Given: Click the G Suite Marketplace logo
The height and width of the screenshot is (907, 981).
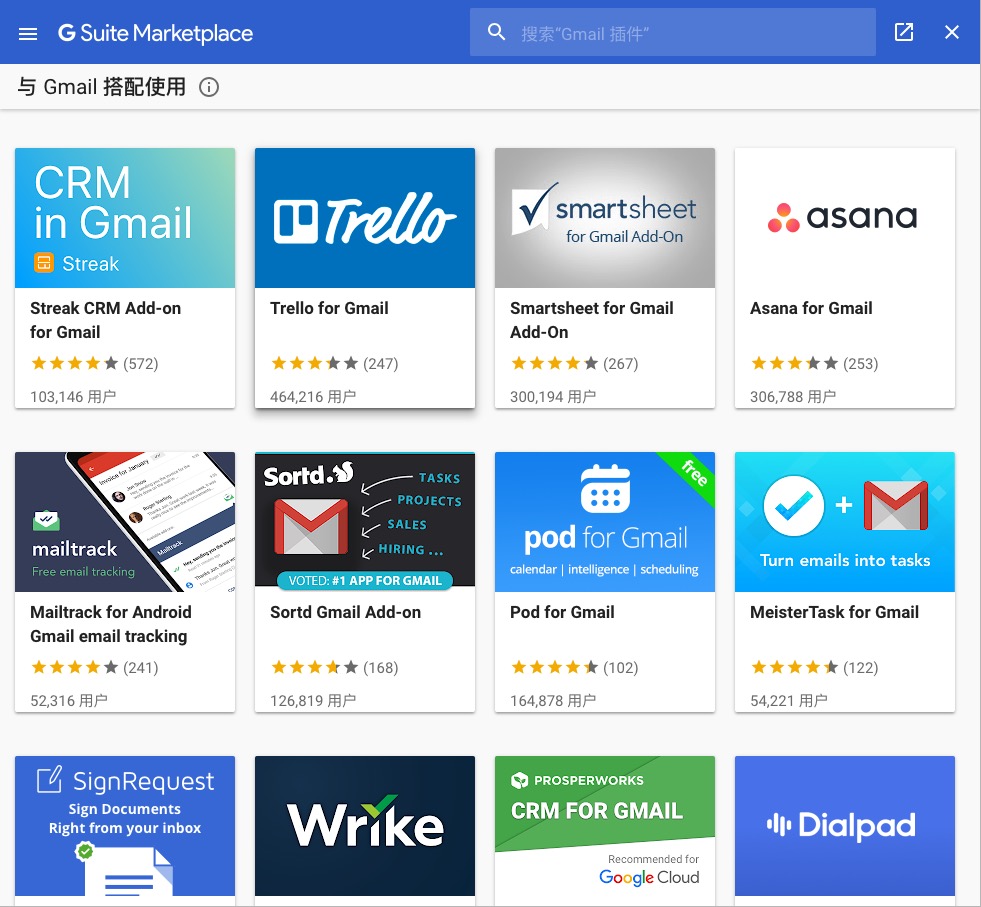Looking at the screenshot, I should pos(156,33).
